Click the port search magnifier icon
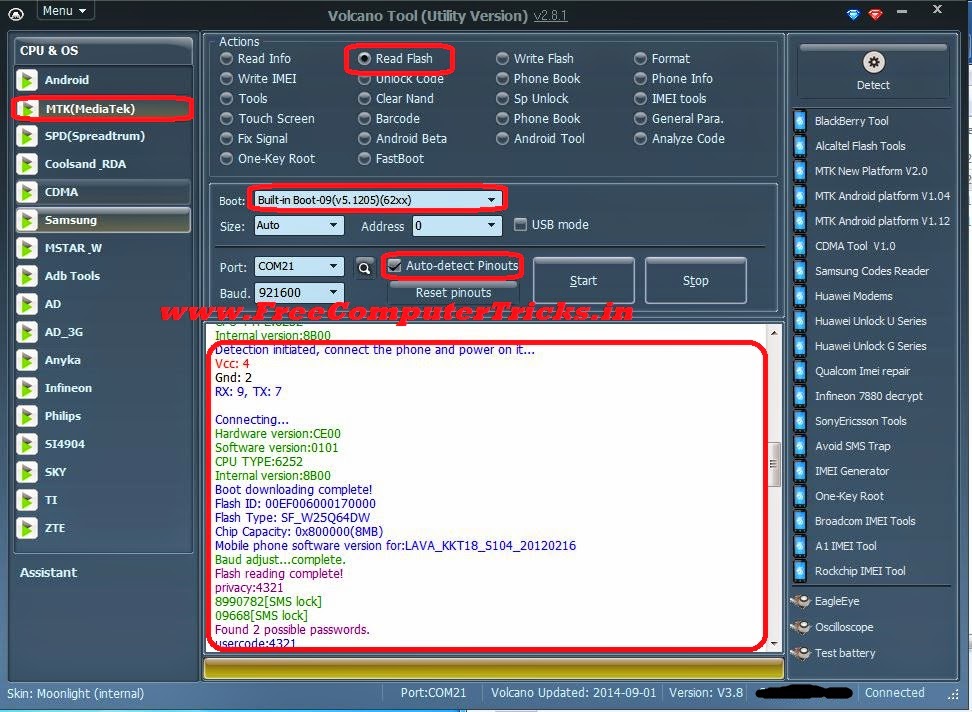Viewport: 972px width, 712px height. tap(364, 268)
